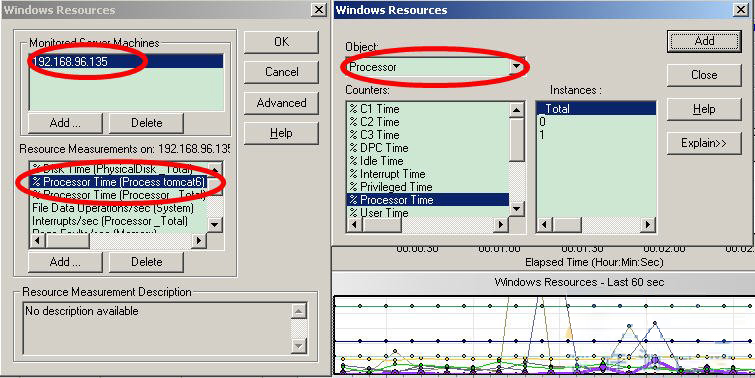Screen dimensions: 755x378
Task: Open the Object dropdown arrow next to Processor
Action: coord(516,67)
